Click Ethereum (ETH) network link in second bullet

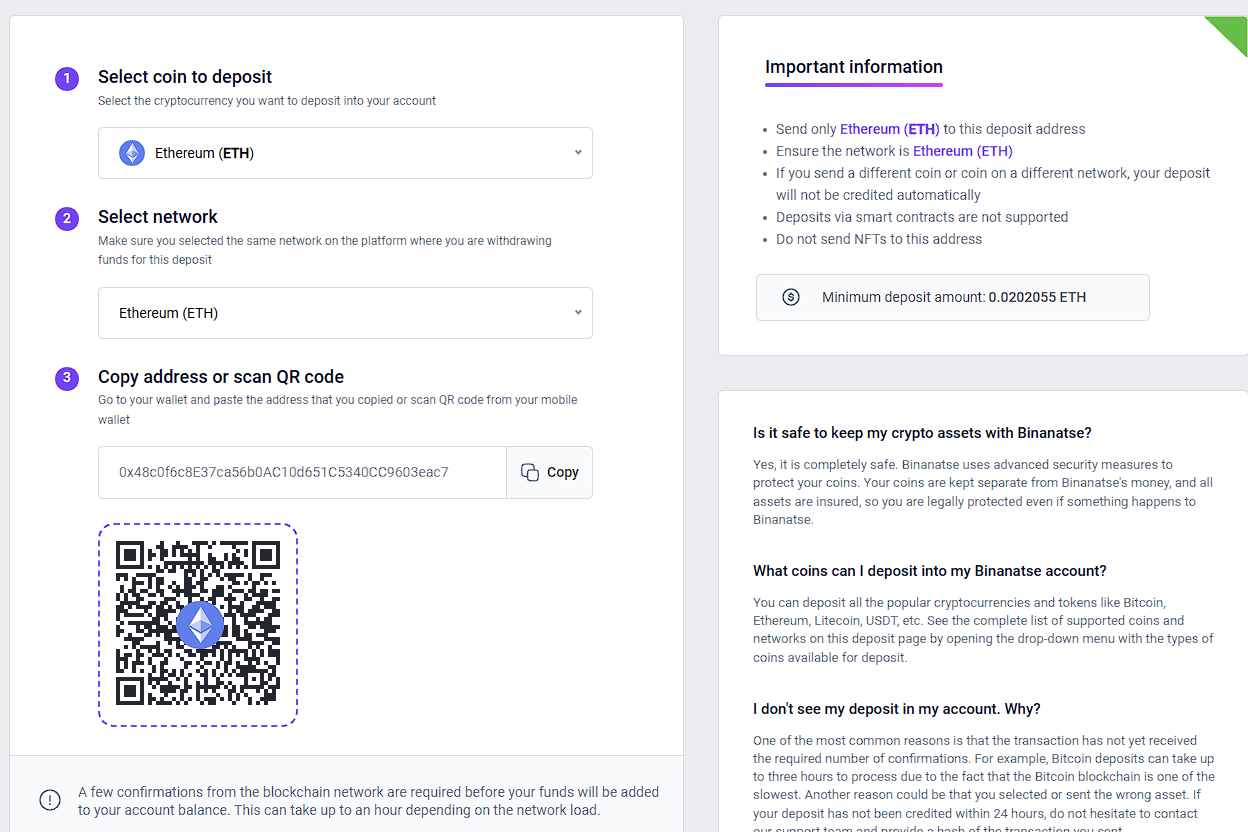pyautogui.click(x=962, y=151)
